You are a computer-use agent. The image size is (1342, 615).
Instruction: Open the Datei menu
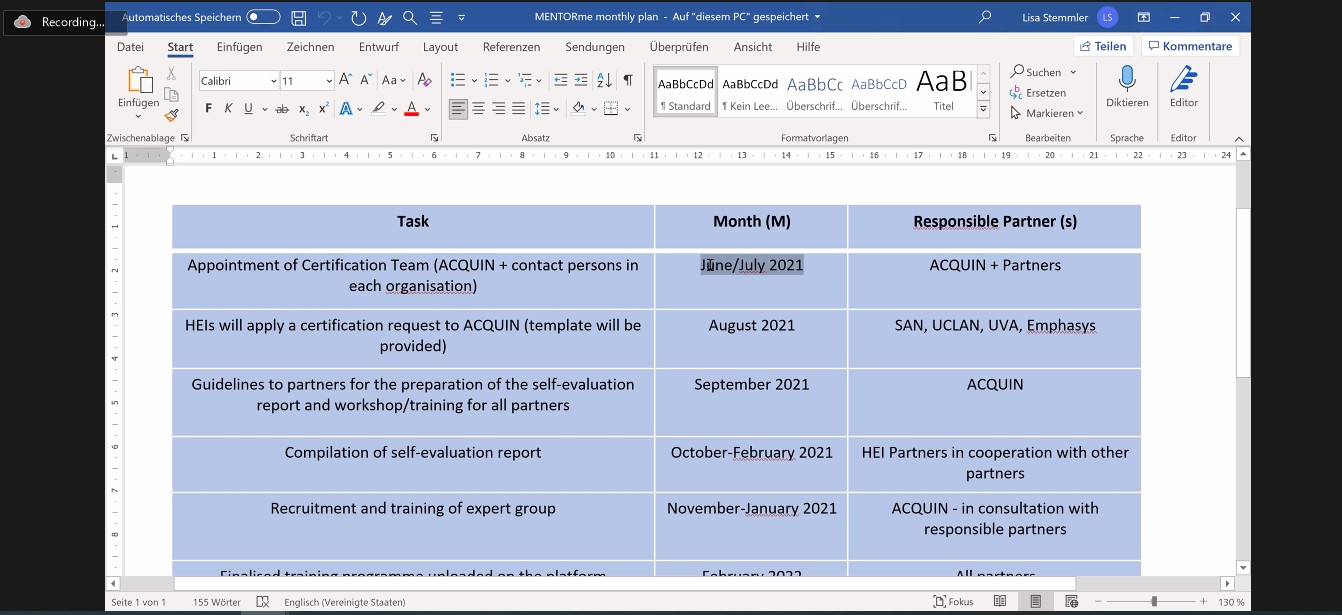(130, 47)
